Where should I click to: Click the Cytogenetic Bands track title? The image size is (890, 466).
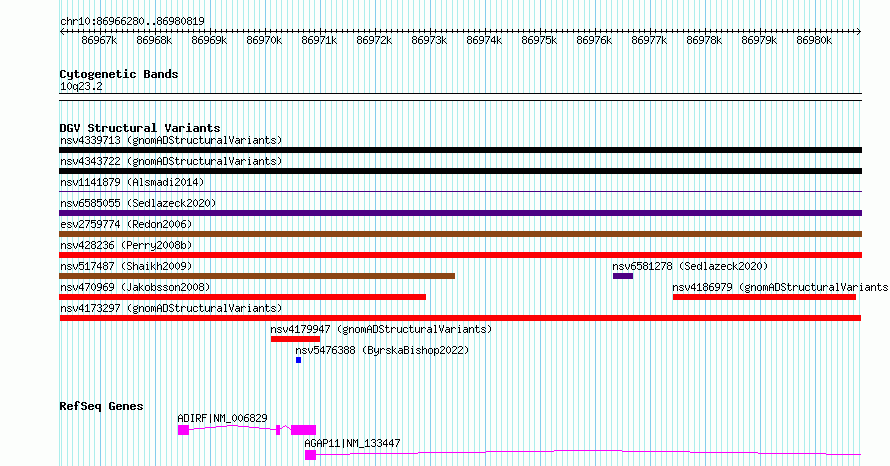pos(119,74)
